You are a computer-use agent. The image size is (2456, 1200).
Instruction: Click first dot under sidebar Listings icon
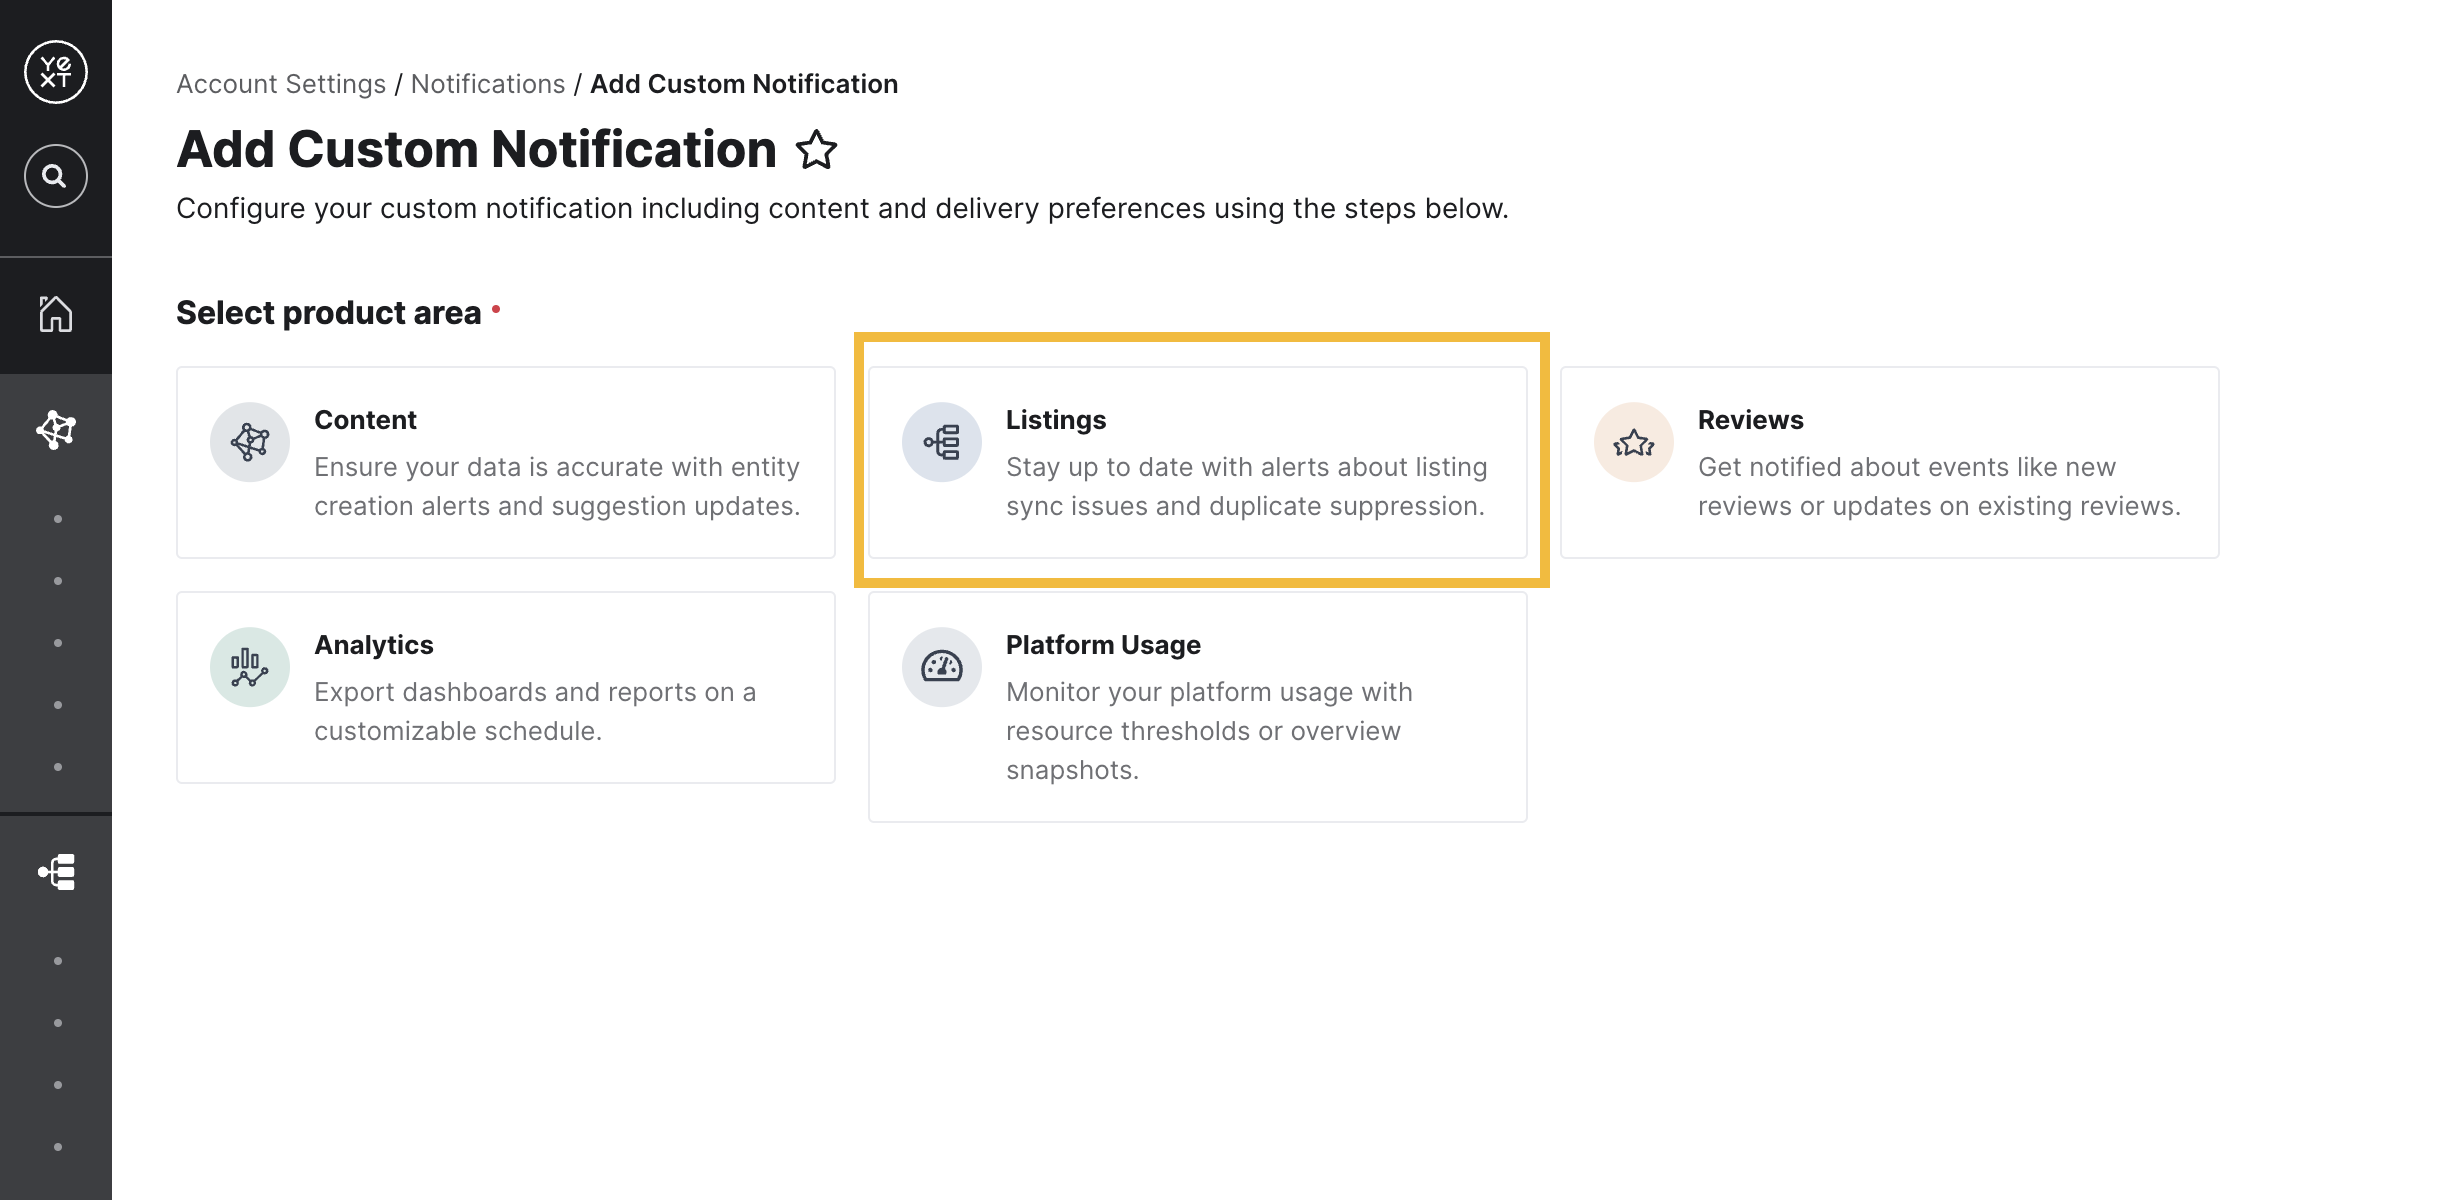pyautogui.click(x=58, y=961)
